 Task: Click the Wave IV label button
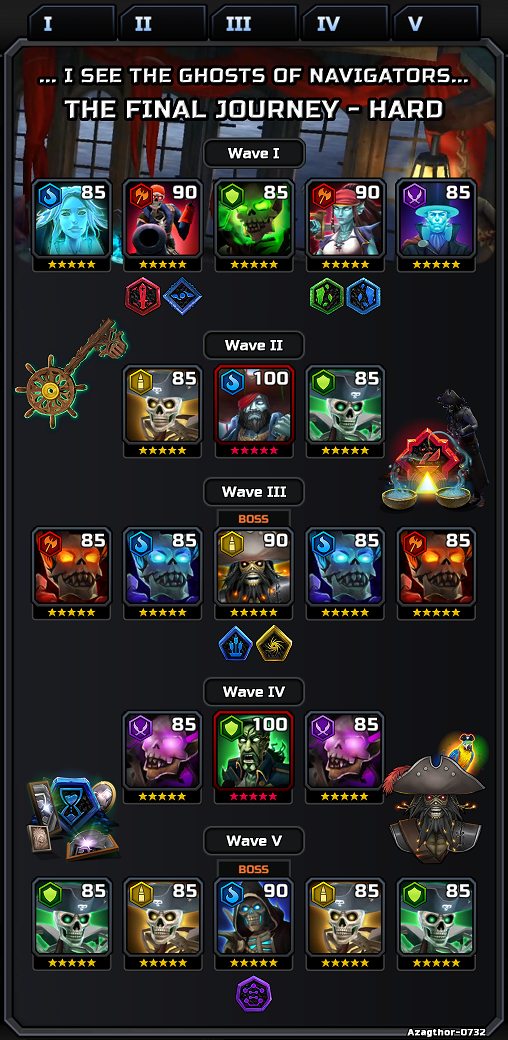254,692
